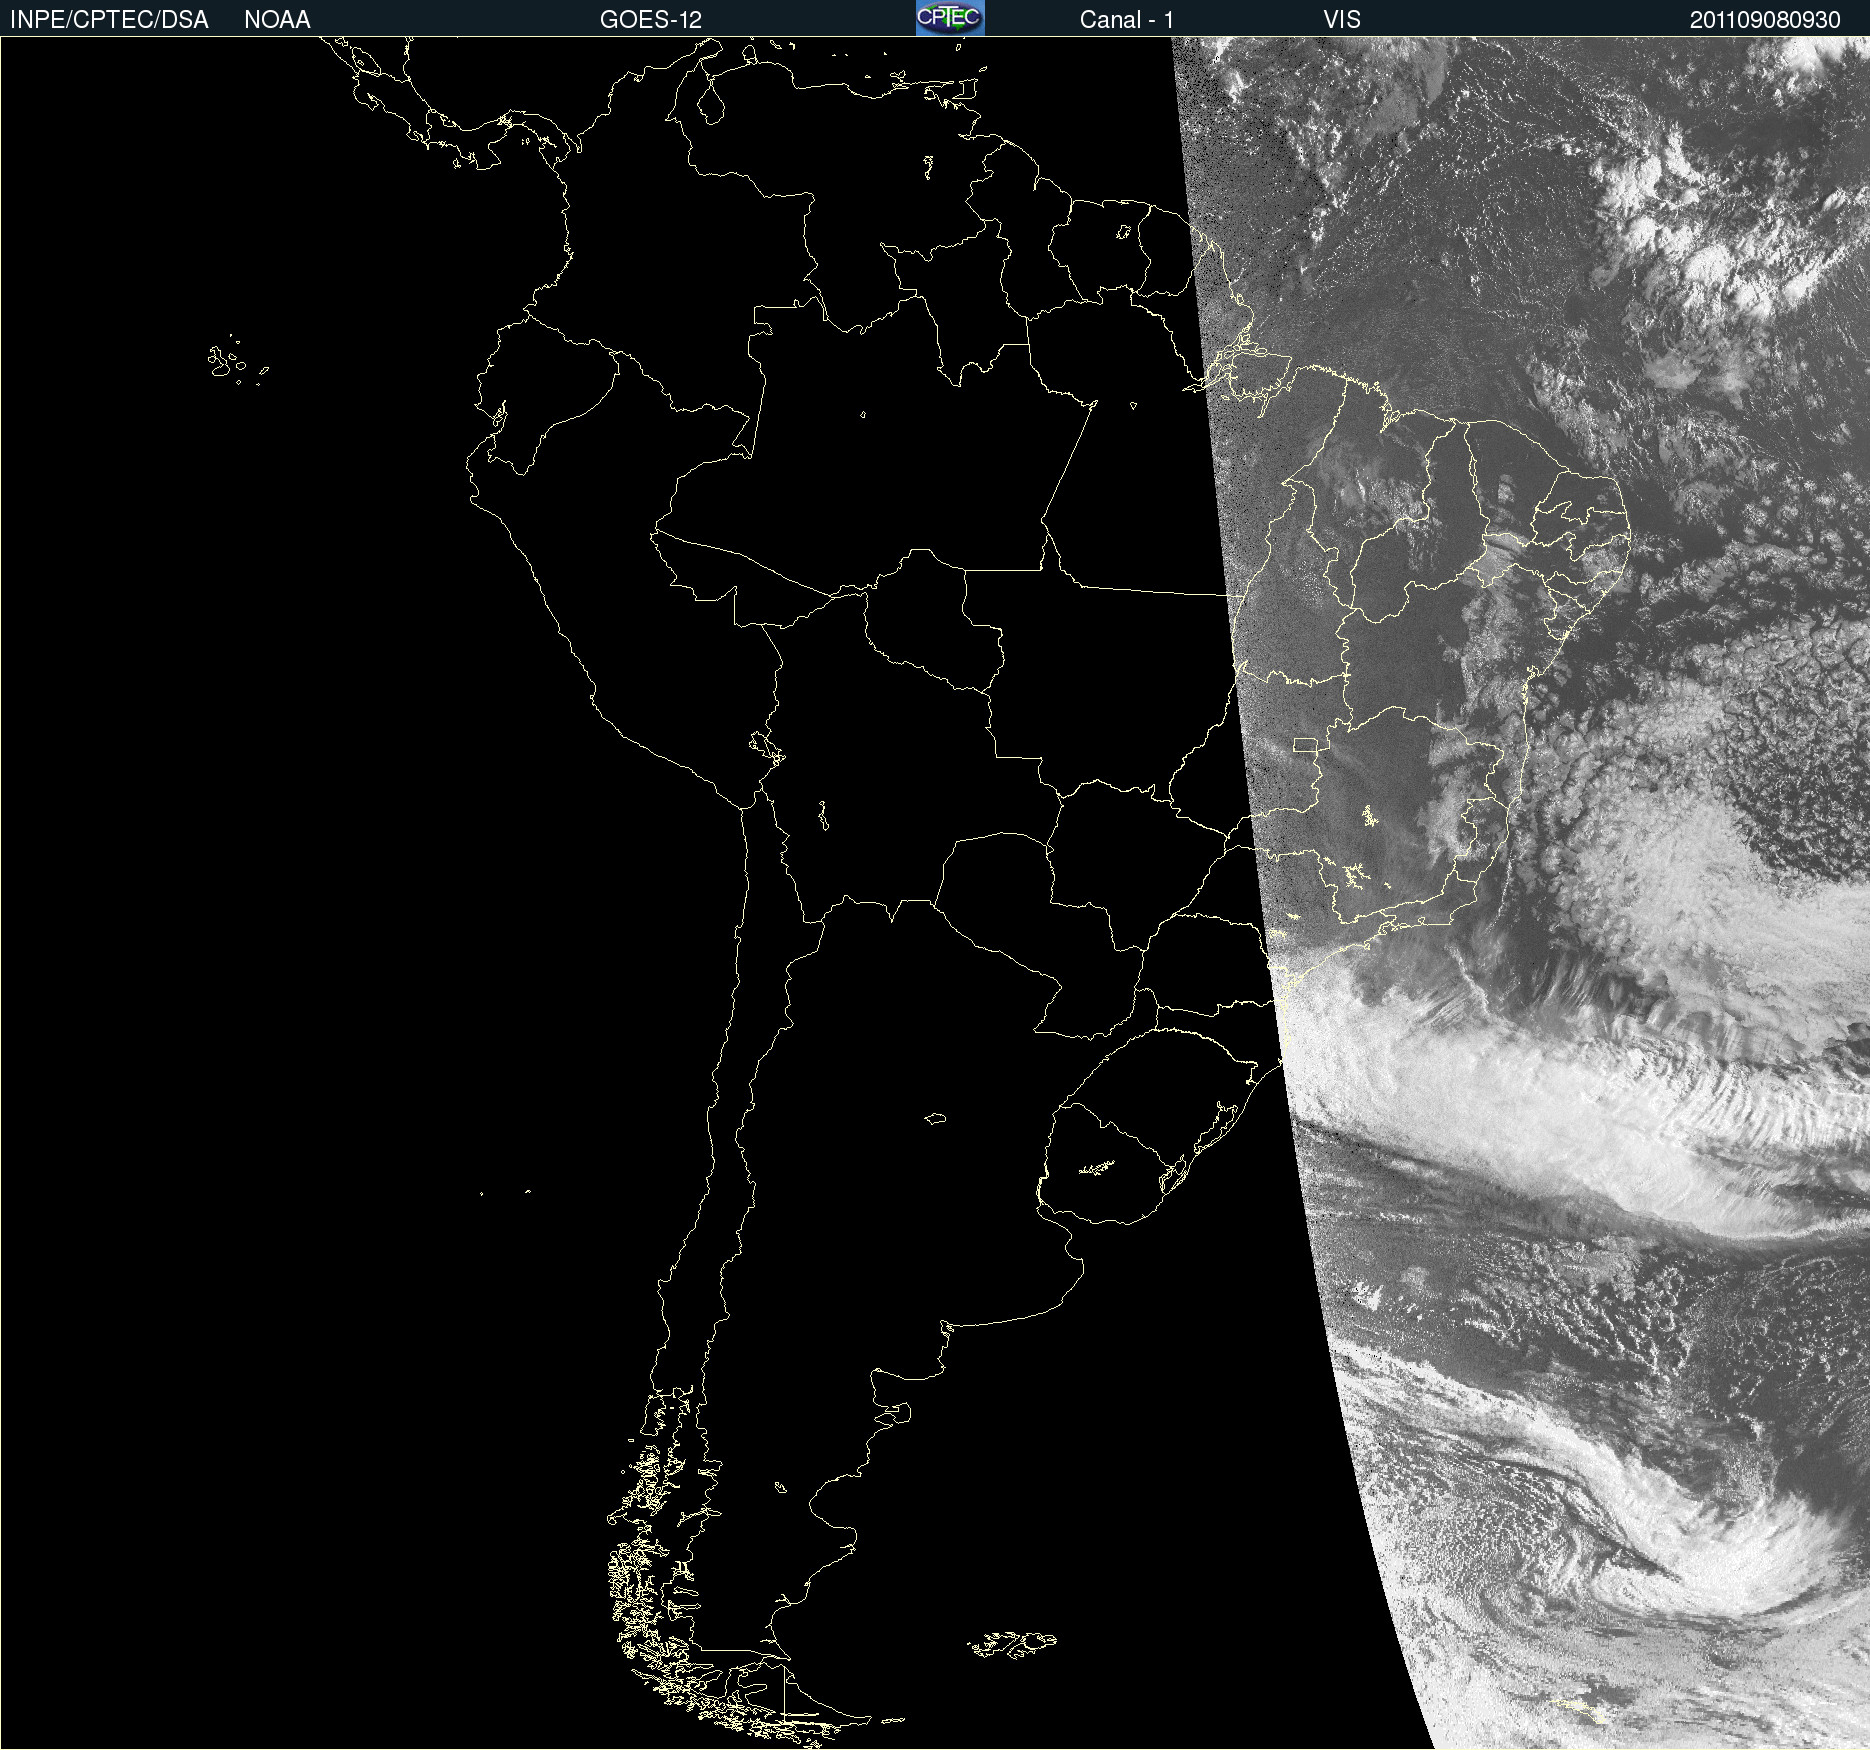This screenshot has width=1870, height=1750.
Task: Click the Canal - 1 label
Action: coord(1127,20)
